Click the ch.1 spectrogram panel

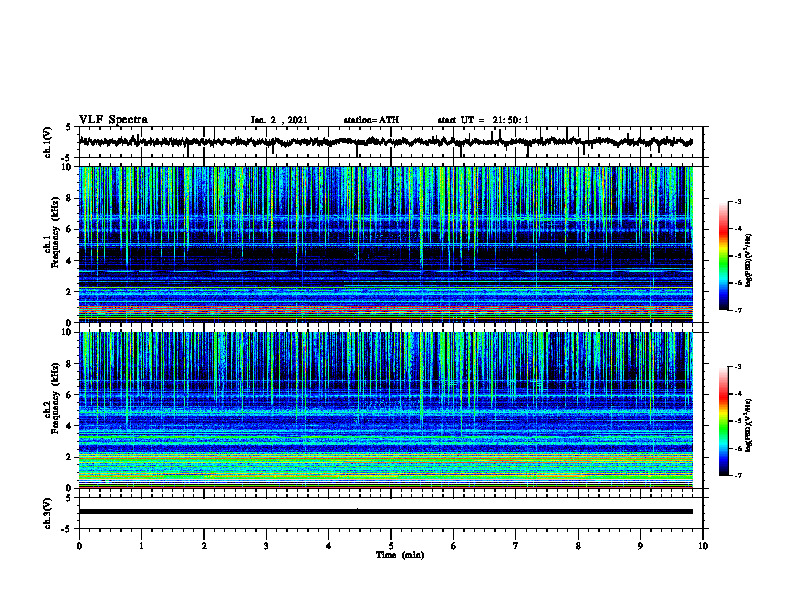coord(386,244)
